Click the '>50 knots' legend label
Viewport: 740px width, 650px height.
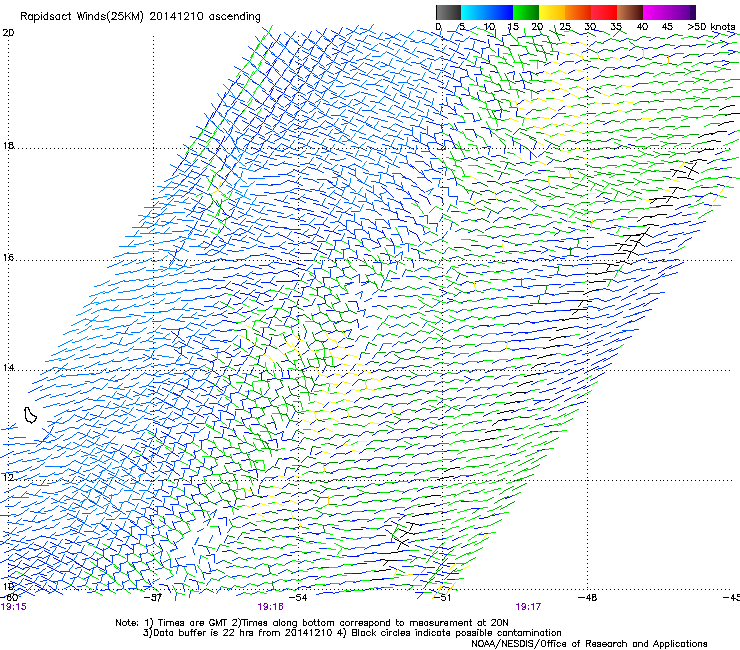(x=711, y=27)
